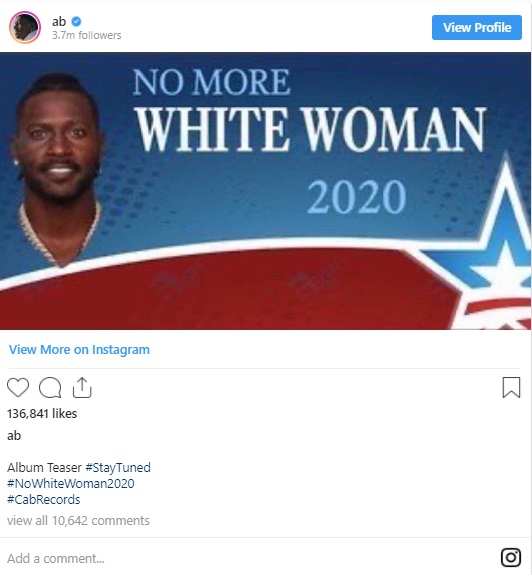Share the post using the upload arrow icon
This screenshot has height=575, width=532.
[82, 387]
